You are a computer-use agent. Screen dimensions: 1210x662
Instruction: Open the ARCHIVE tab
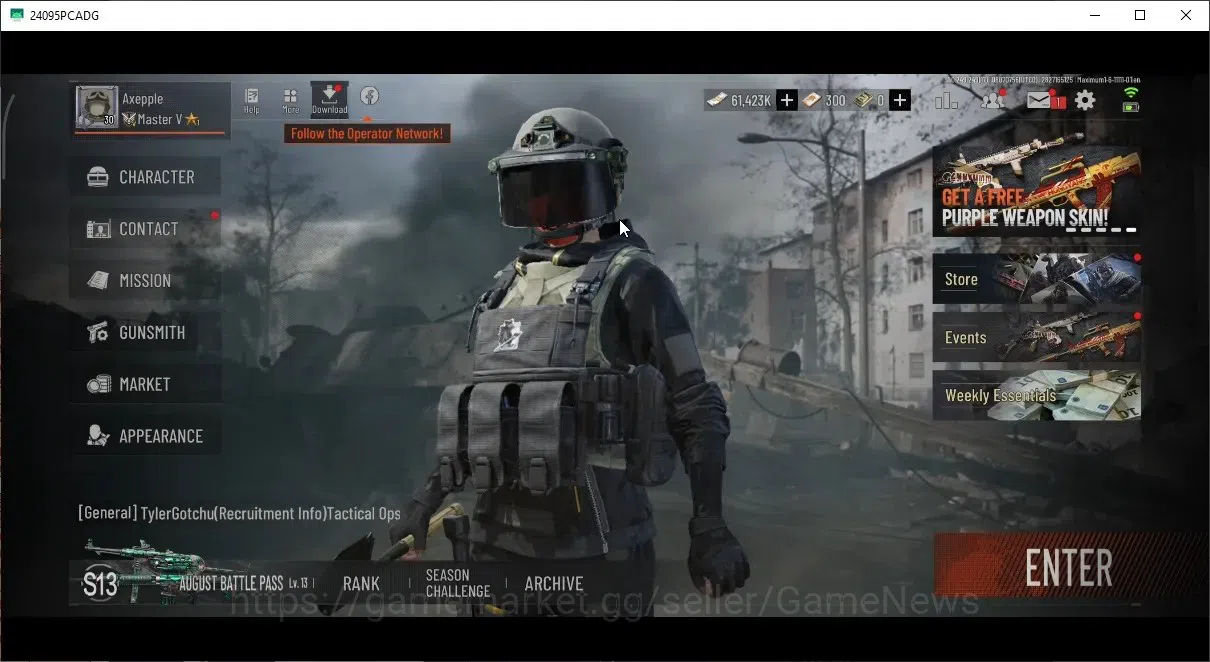(x=554, y=584)
